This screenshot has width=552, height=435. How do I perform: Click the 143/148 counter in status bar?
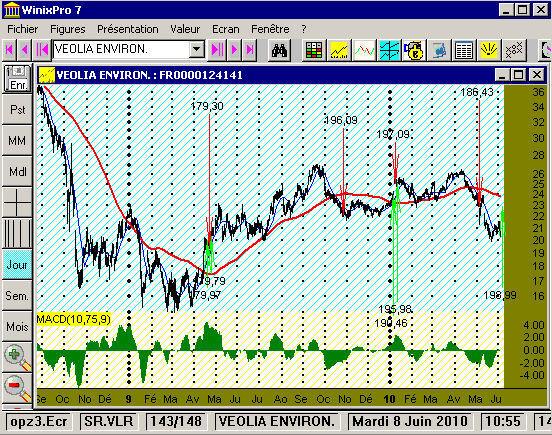tap(176, 421)
